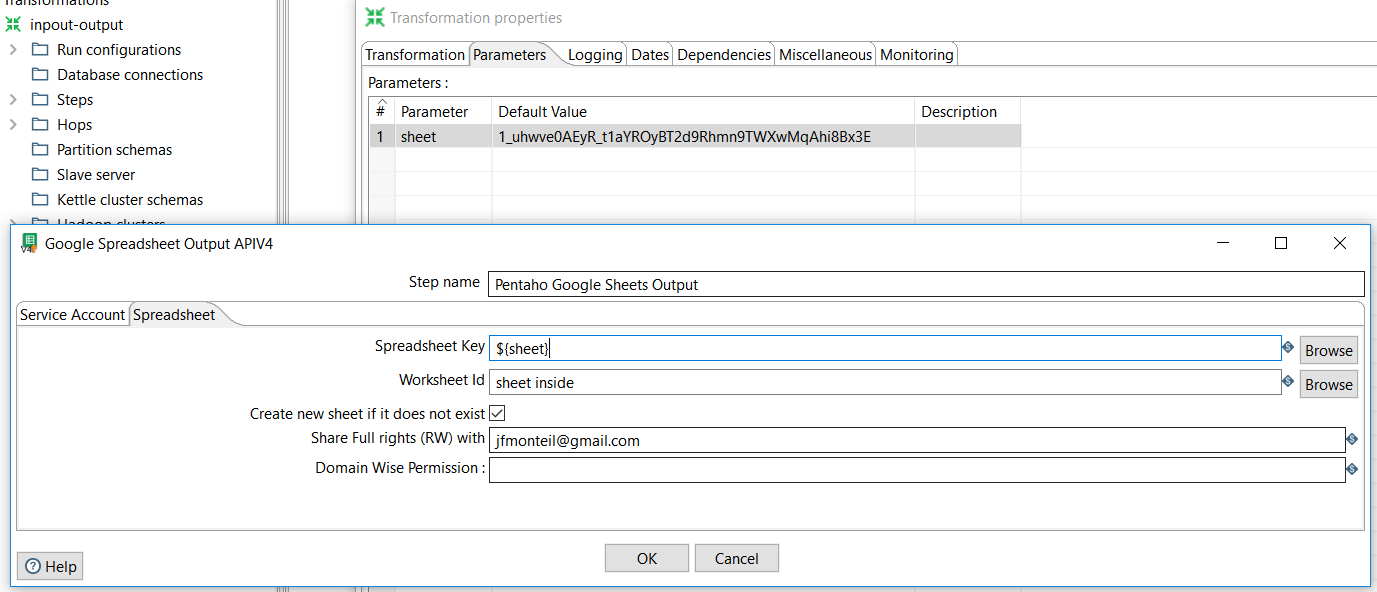This screenshot has height=592, width=1377.
Task: Click Worksheet Id field with sheet inside
Action: pyautogui.click(x=885, y=382)
